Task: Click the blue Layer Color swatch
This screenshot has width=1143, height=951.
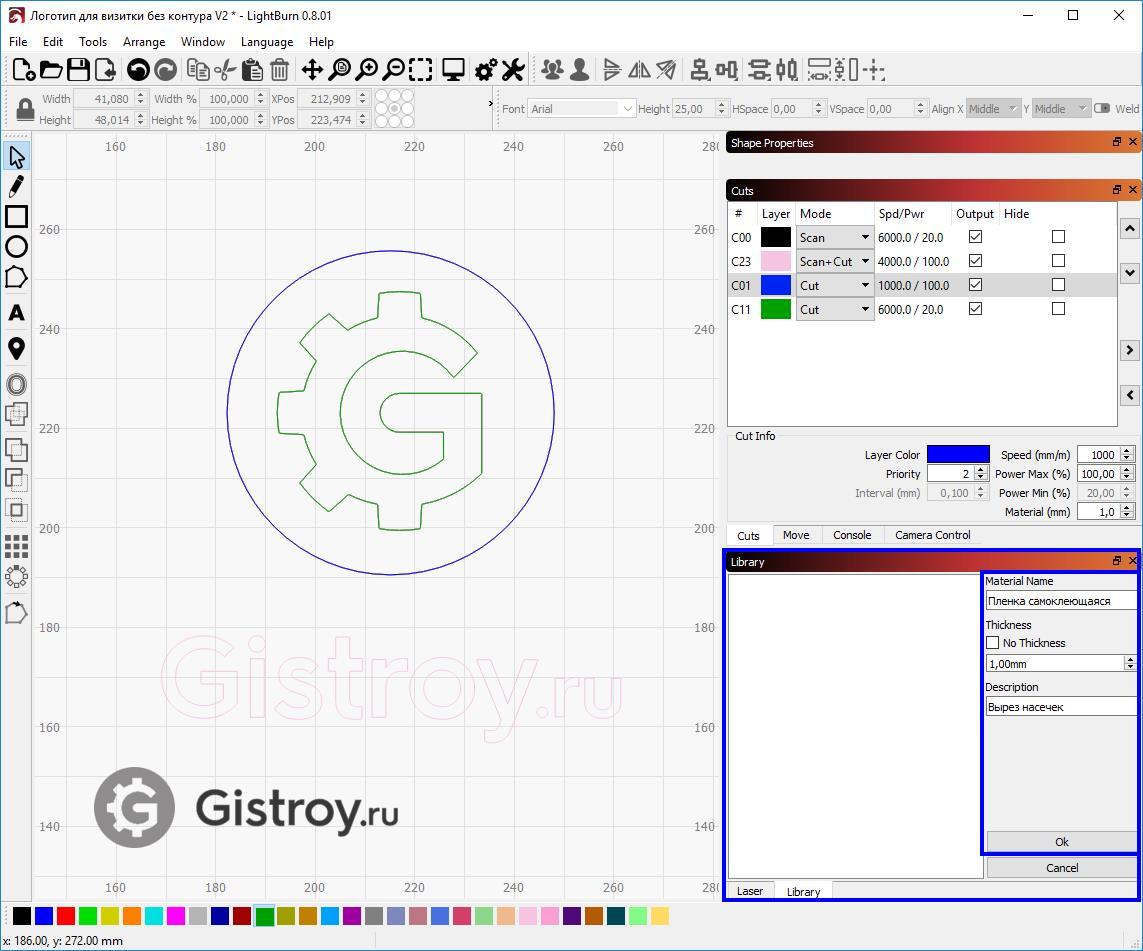Action: tap(958, 455)
